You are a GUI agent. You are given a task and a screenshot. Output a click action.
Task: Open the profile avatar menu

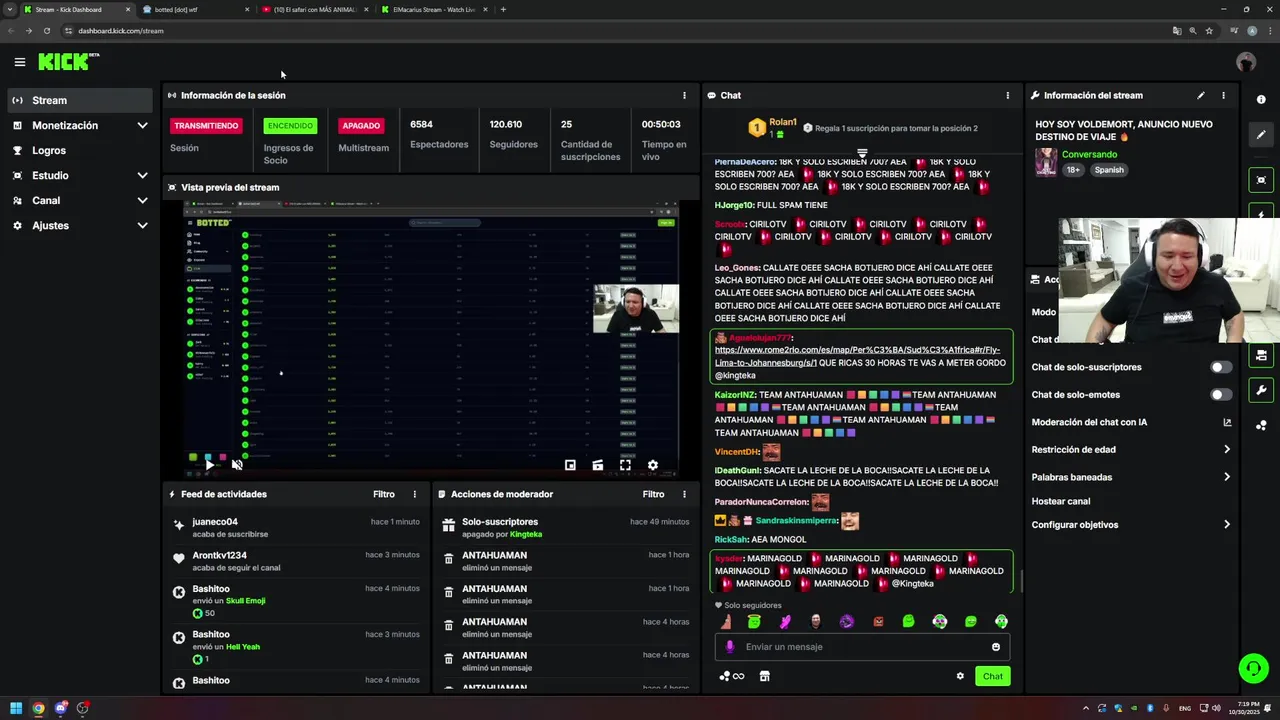[1245, 62]
